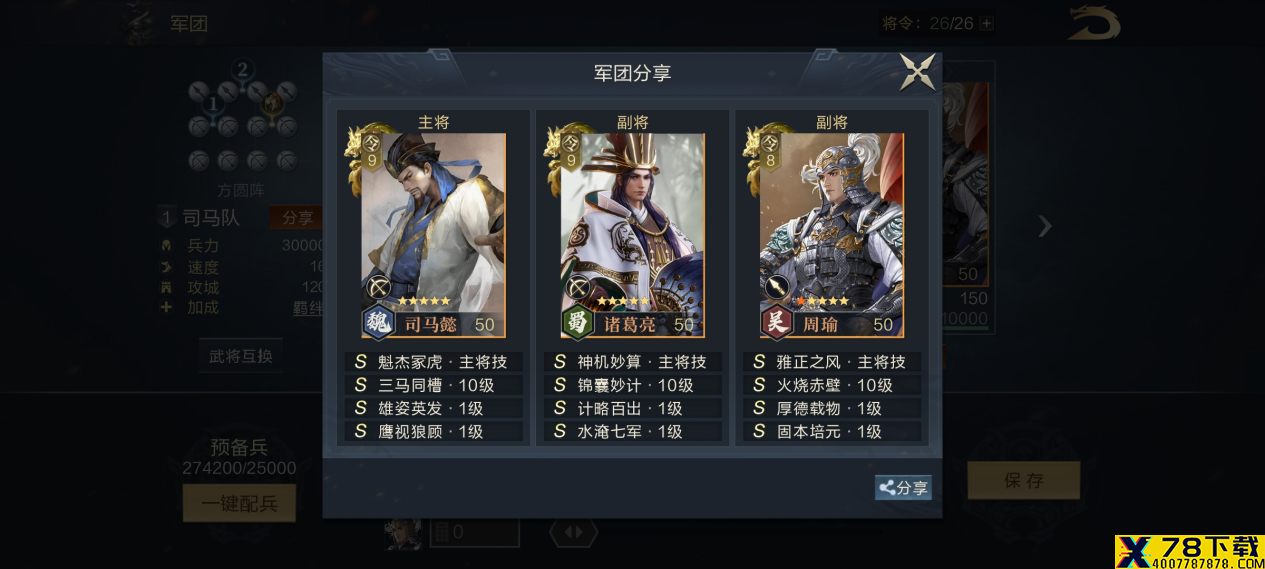Go to next army with the right chevron arrow
Image resolution: width=1265 pixels, height=569 pixels.
[1044, 226]
